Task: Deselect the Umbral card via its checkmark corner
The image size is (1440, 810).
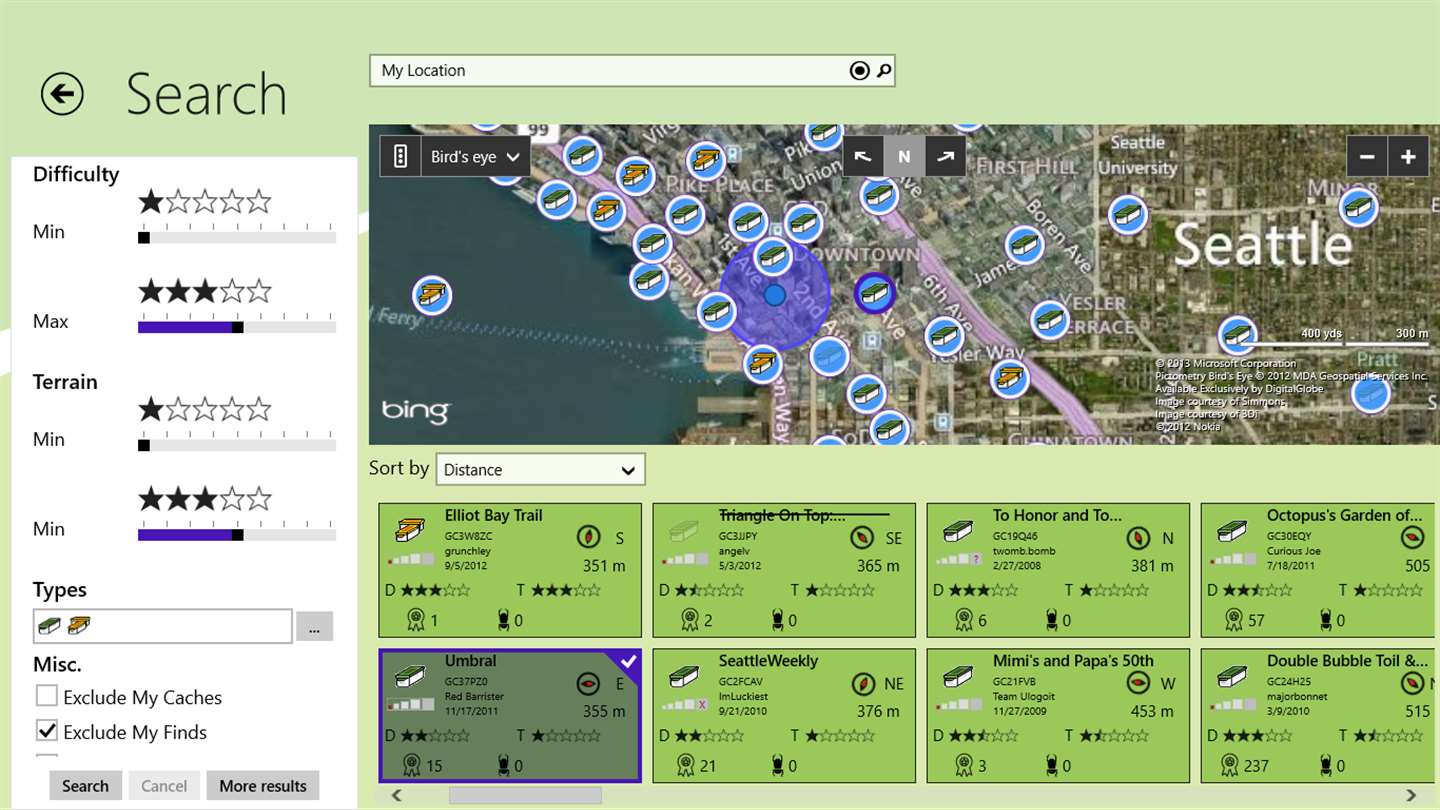Action: 628,661
